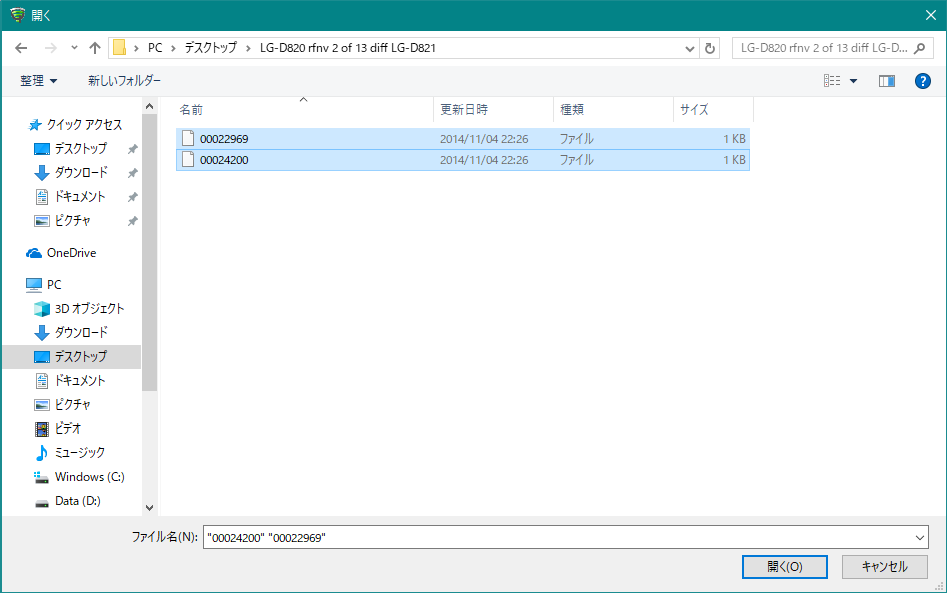
Task: Refresh the folder listing
Action: tap(710, 48)
